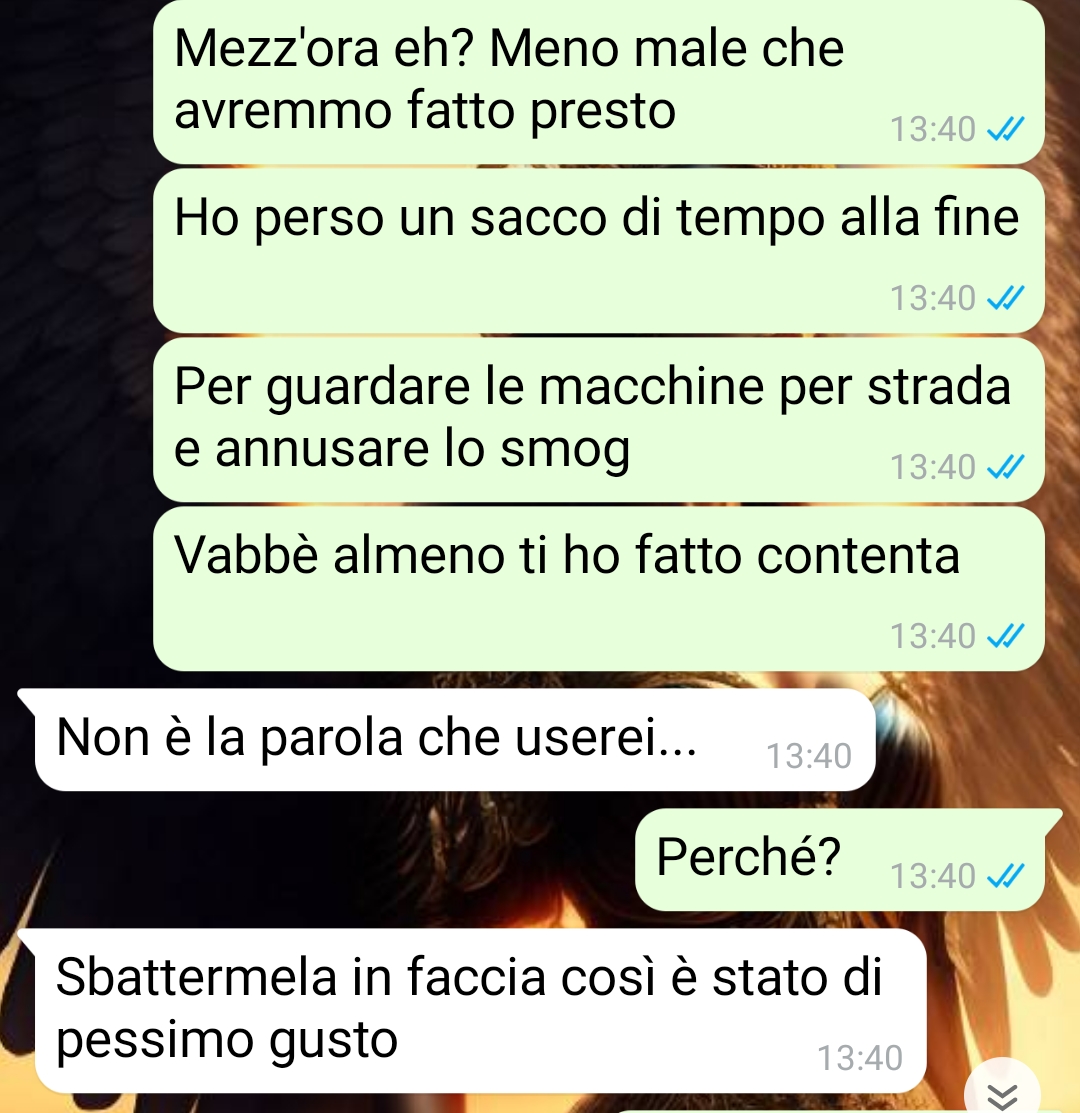The image size is (1080, 1113).
Task: Tap 13:40 timestamp on 'pessimo gusto' message
Action: tap(860, 1058)
